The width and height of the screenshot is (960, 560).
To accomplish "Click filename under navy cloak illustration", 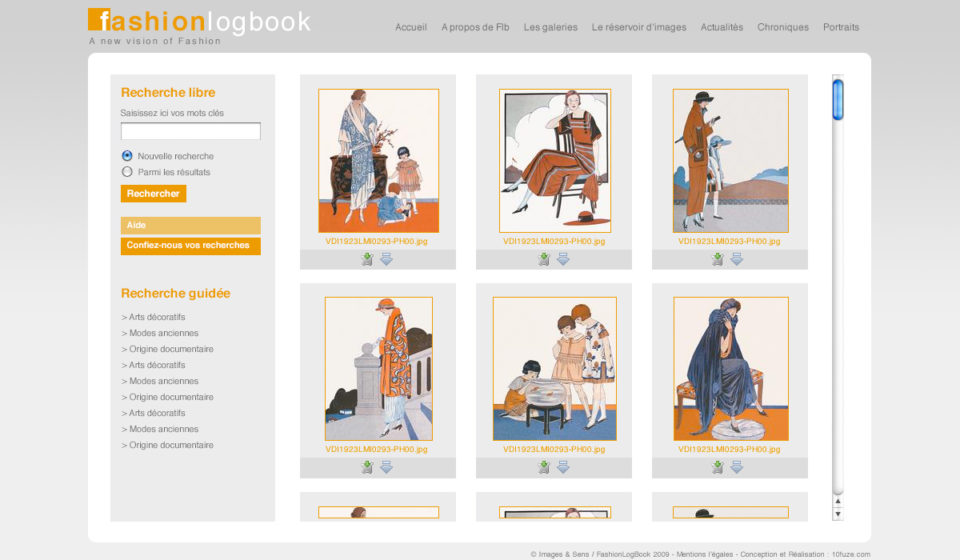I will click(x=729, y=449).
